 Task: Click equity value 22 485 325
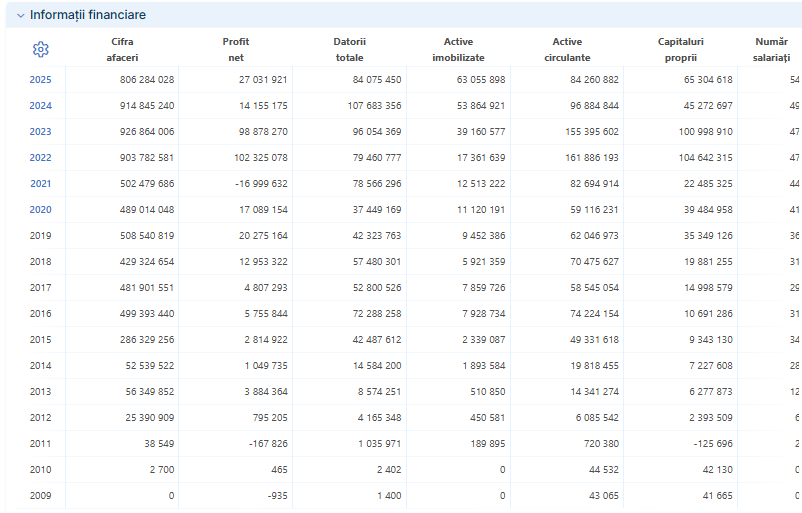pos(708,184)
